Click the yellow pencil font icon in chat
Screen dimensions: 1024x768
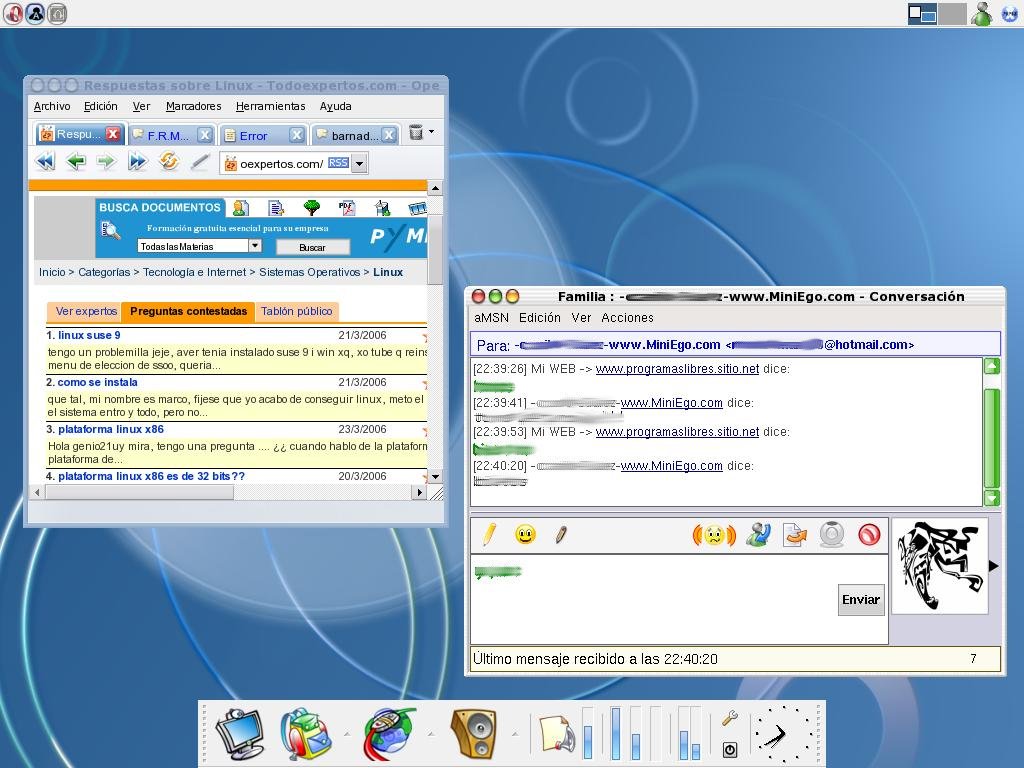[x=489, y=534]
